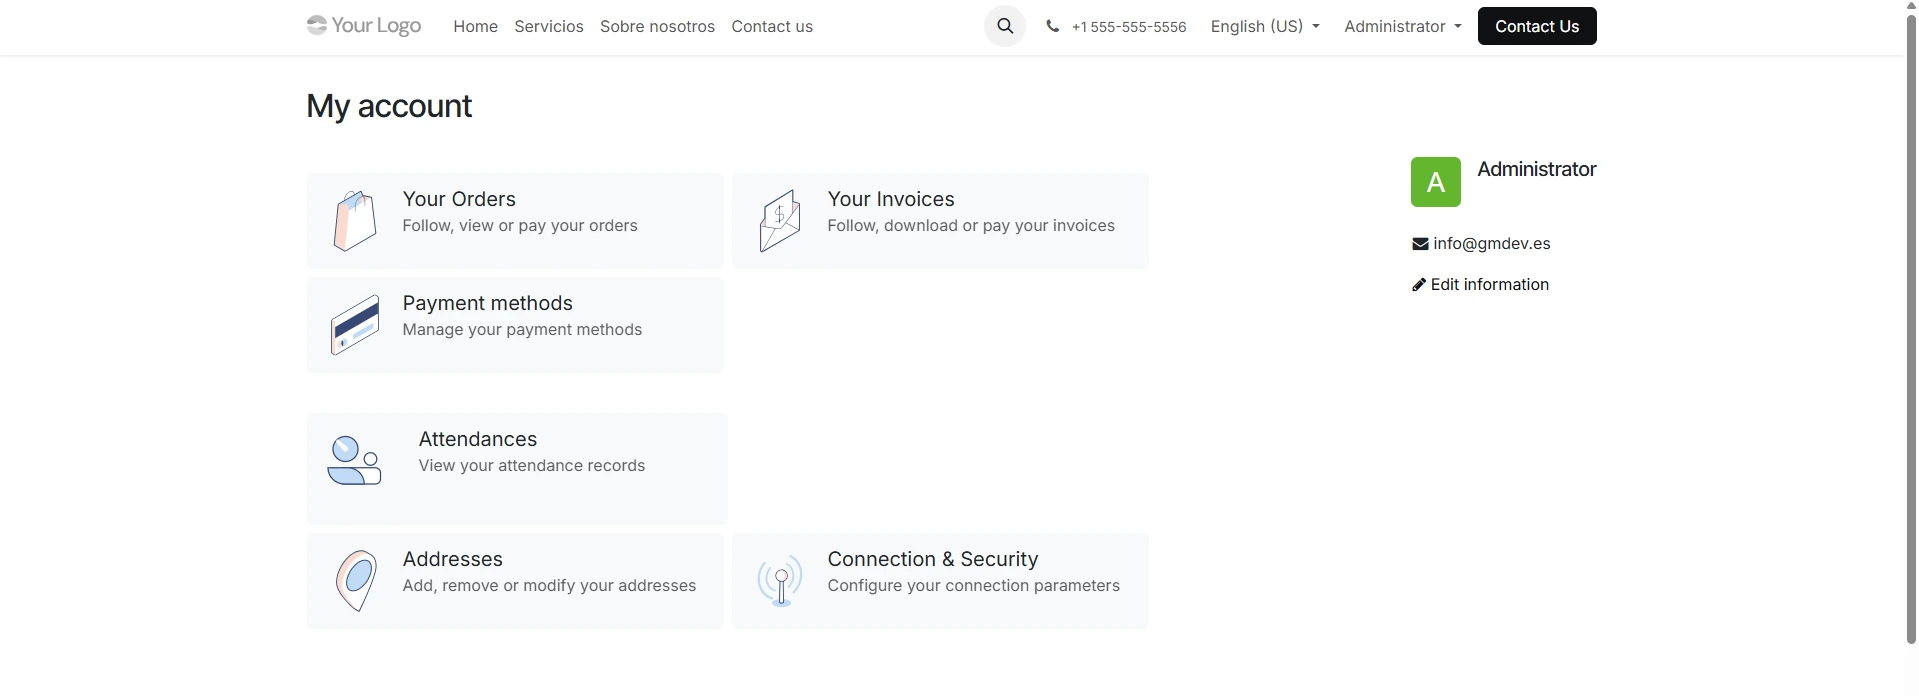Click the green Administrator avatar
The image size is (1919, 696).
point(1435,182)
